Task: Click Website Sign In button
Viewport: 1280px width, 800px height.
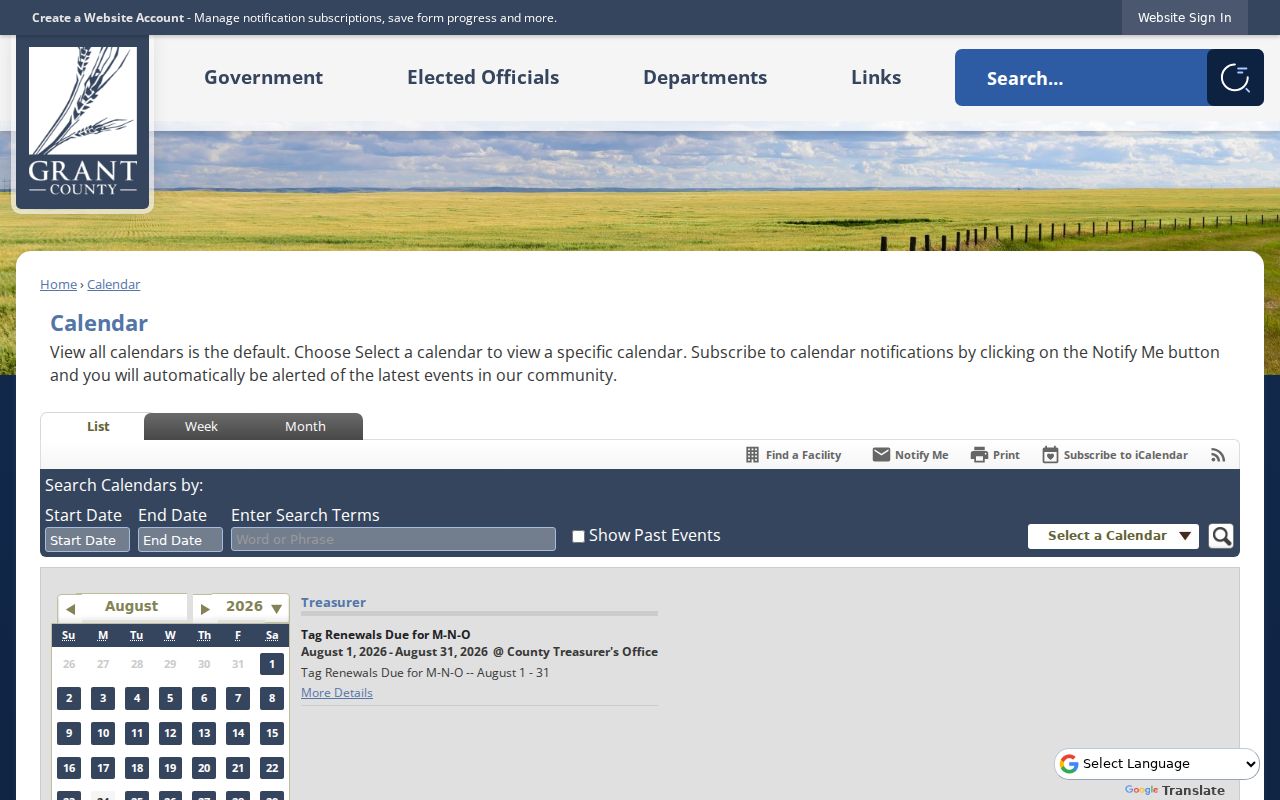Action: click(1185, 18)
